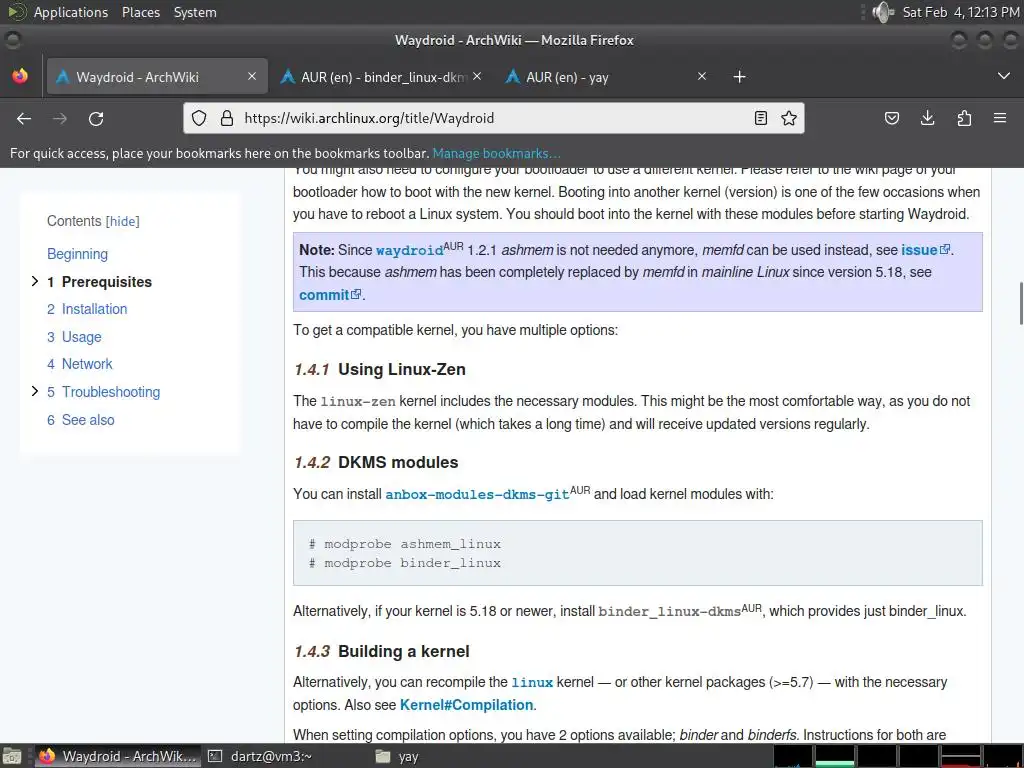Open the Firefox hamburger application menu
The width and height of the screenshot is (1024, 768).
click(1000, 118)
